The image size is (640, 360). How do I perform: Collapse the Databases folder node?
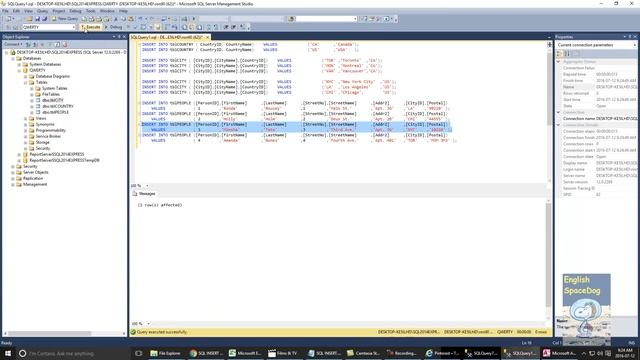(13, 58)
